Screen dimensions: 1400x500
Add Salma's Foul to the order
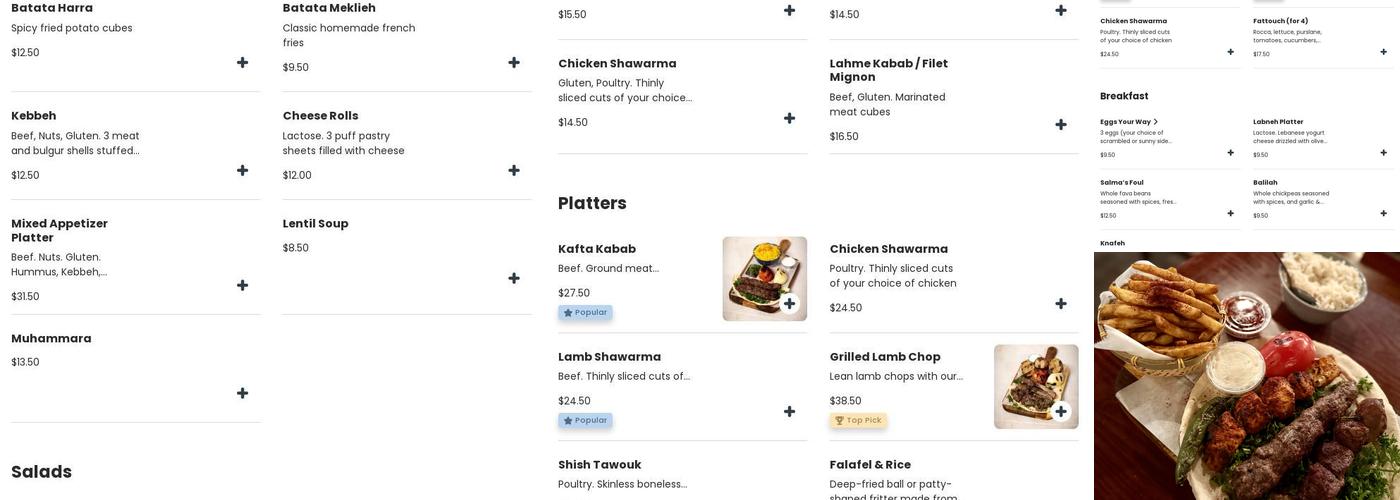point(1231,214)
